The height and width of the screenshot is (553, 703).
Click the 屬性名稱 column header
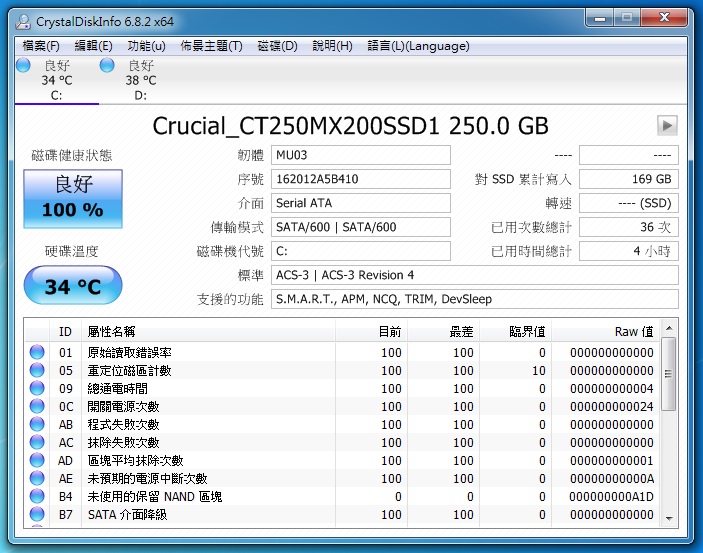[208, 331]
